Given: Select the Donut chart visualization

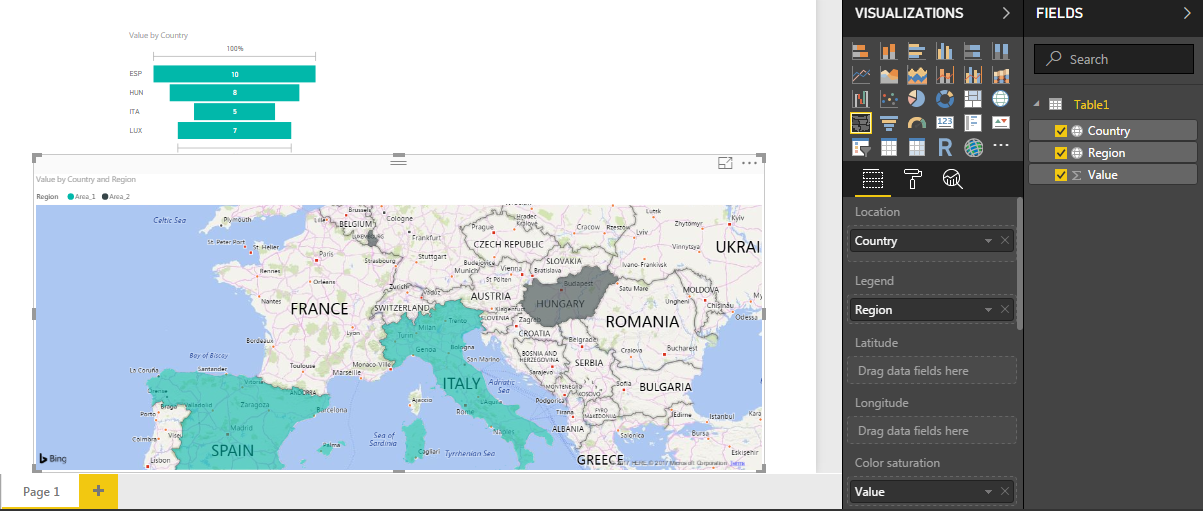Looking at the screenshot, I should click(944, 99).
